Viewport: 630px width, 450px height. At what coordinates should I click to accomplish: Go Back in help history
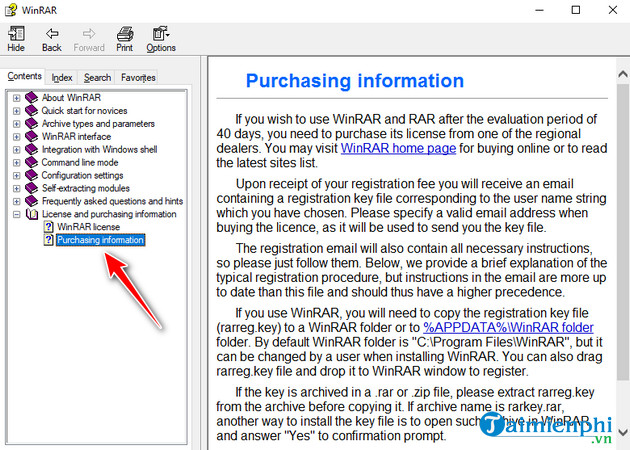pyautogui.click(x=51, y=39)
